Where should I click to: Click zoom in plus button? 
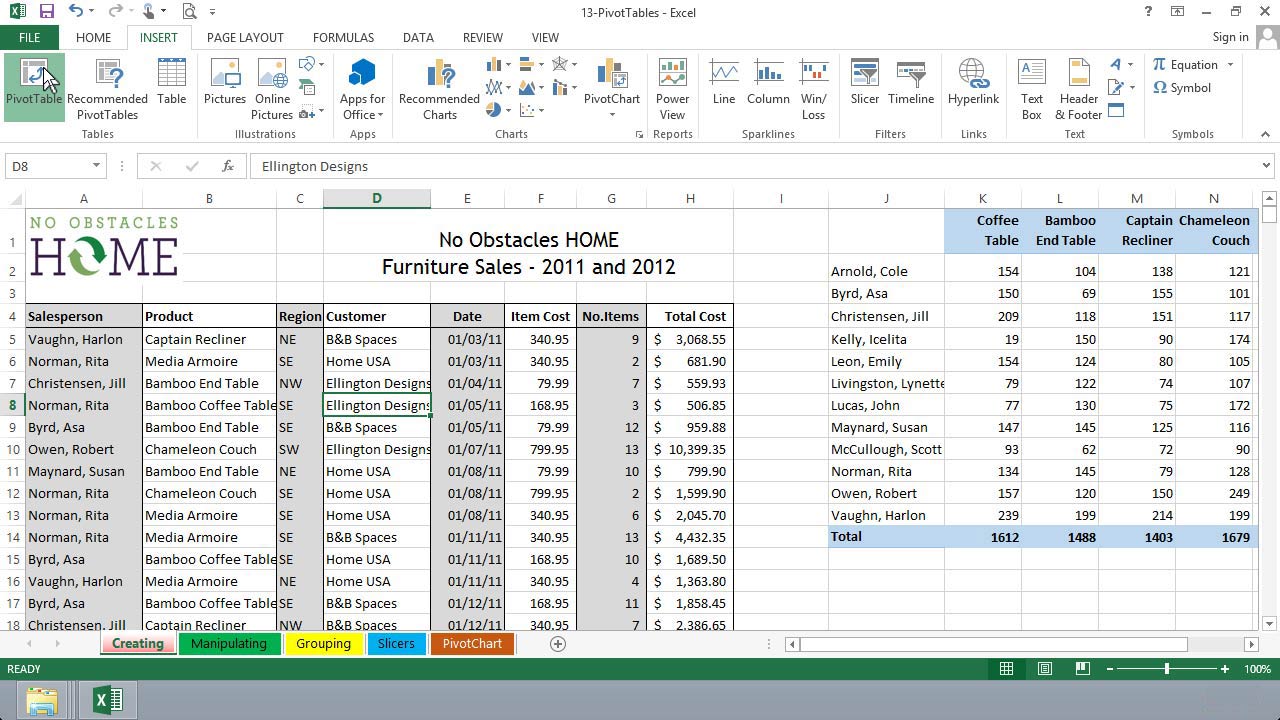1225,669
